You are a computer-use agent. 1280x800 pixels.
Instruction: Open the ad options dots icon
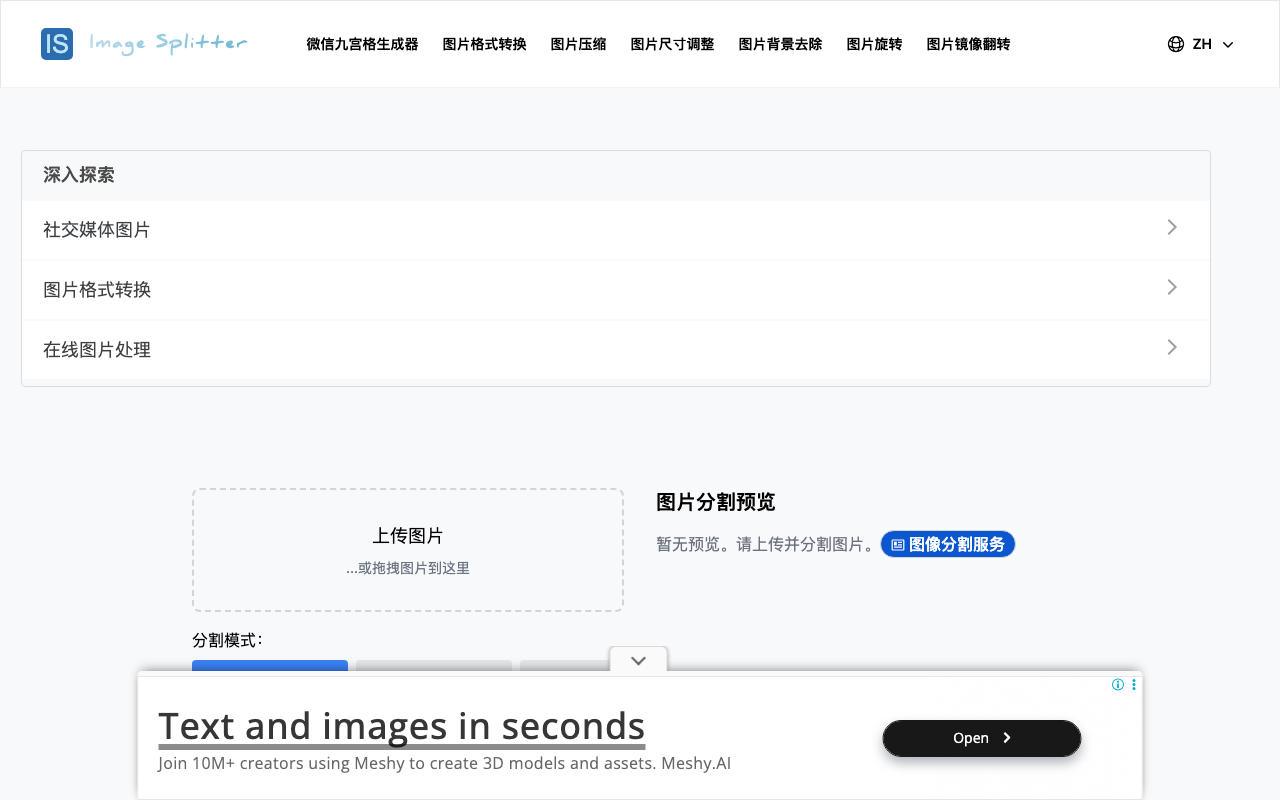[x=1134, y=685]
